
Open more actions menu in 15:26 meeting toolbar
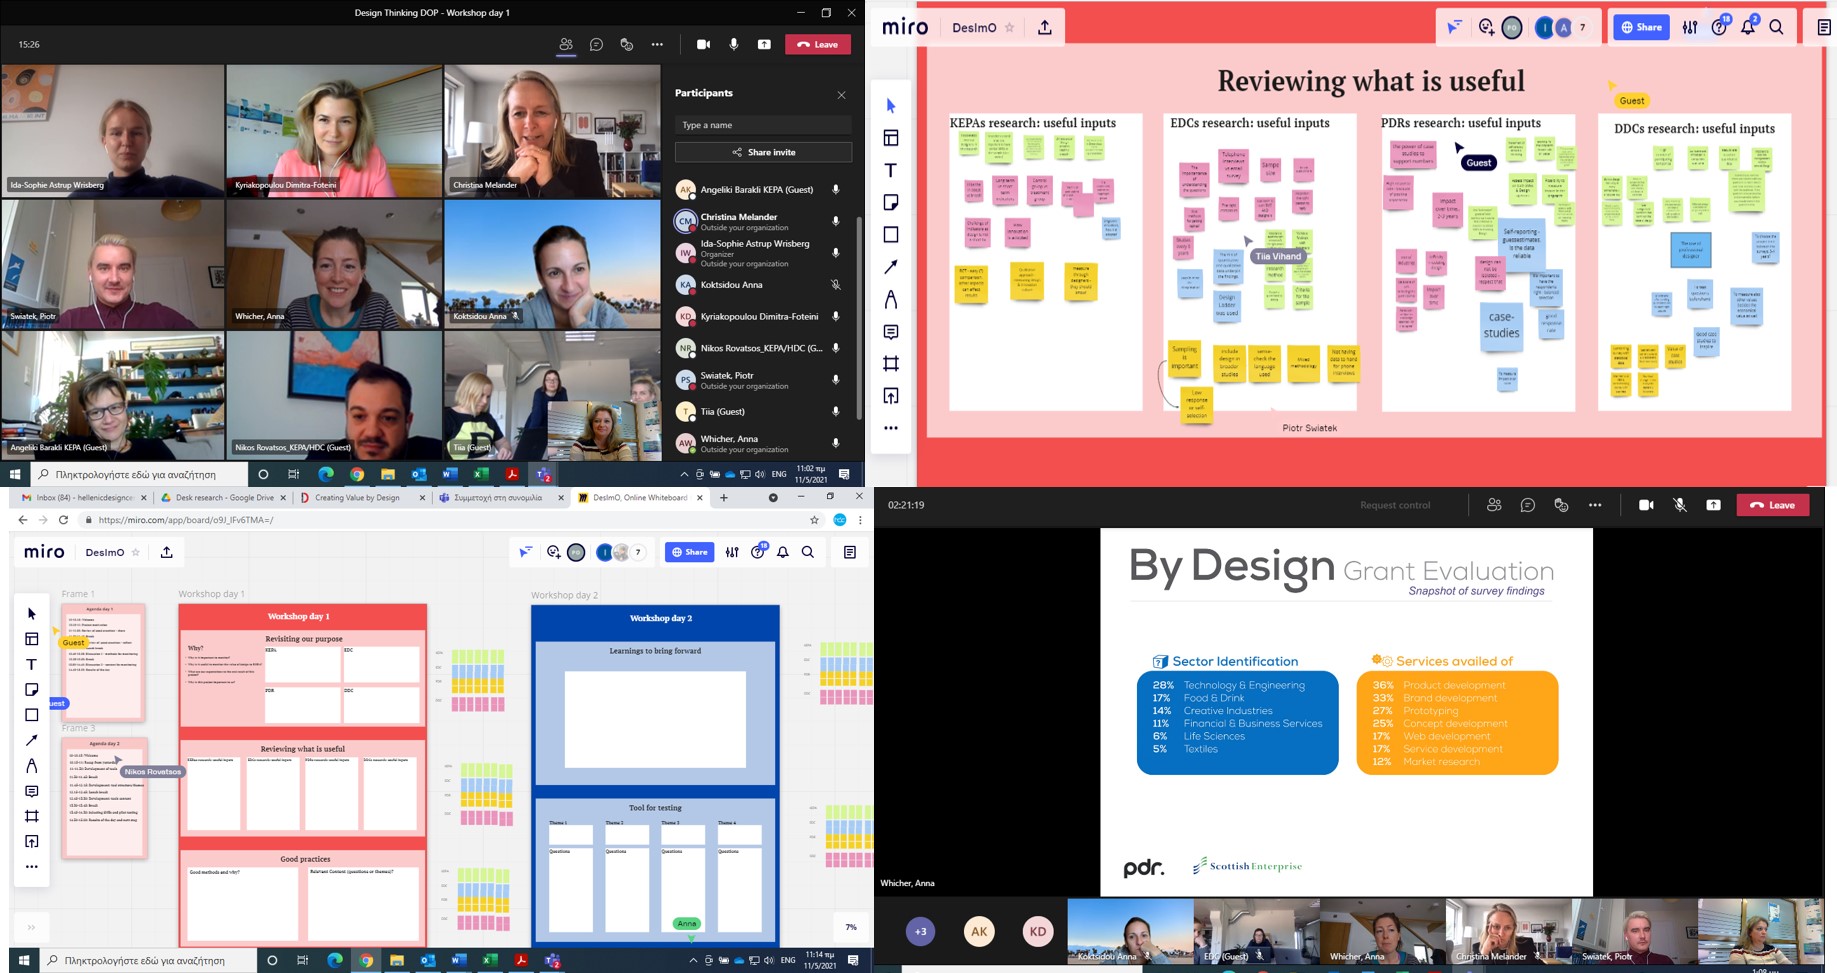(x=657, y=44)
